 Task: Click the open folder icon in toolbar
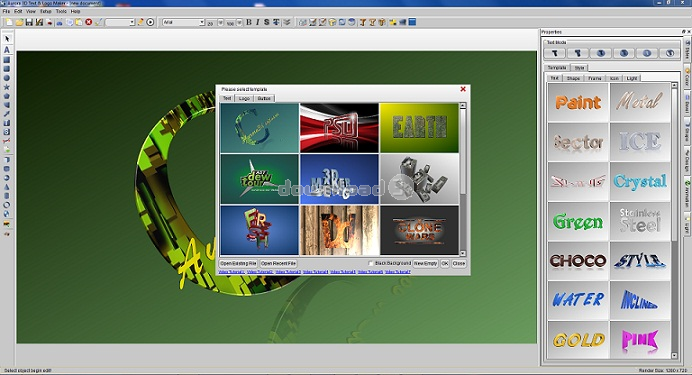(19, 22)
